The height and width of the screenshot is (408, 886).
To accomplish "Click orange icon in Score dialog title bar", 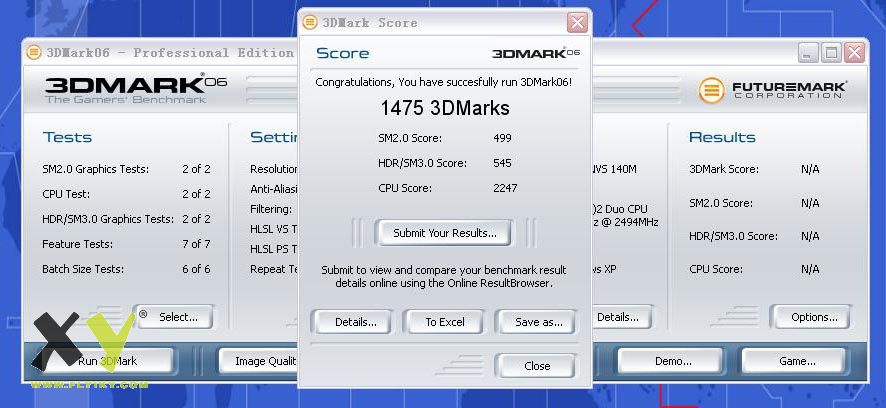I will tap(310, 23).
